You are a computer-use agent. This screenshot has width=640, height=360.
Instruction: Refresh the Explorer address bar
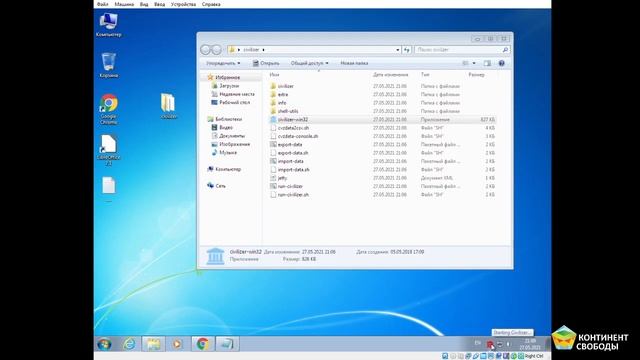tap(407, 50)
